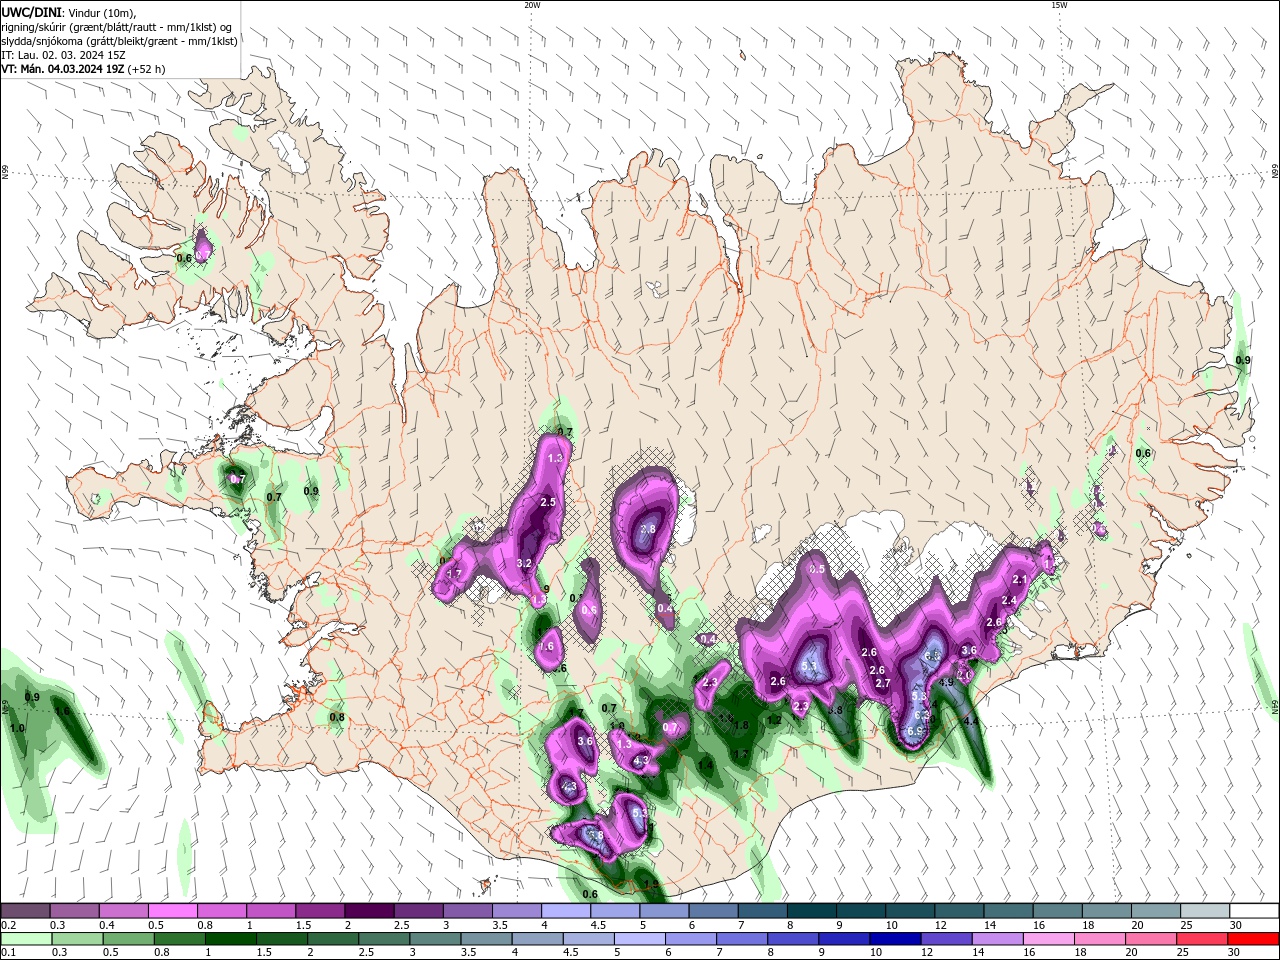
Task: Click the '2.8' value in central purple blob
Action: [x=647, y=529]
